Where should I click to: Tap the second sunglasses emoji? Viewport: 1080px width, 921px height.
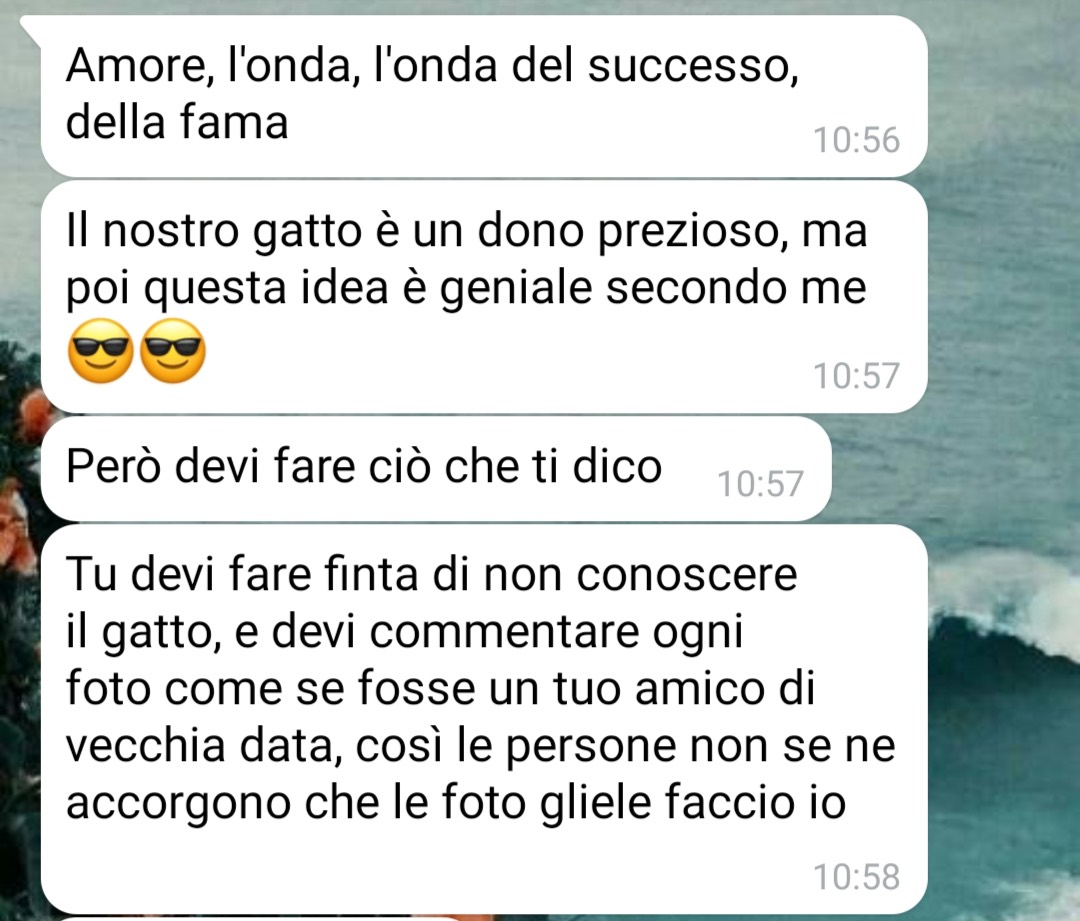[172, 351]
